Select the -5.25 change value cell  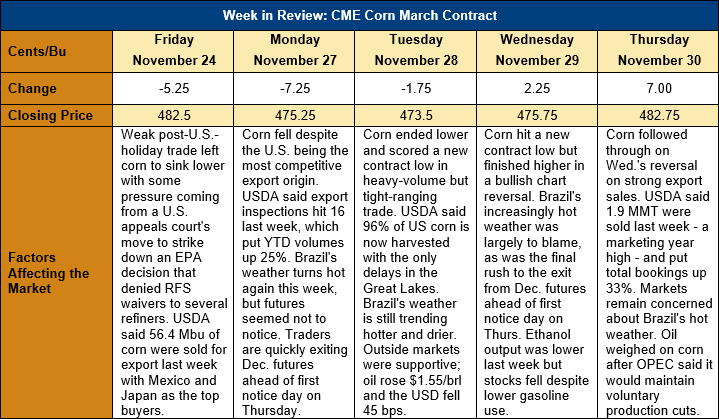pos(173,88)
